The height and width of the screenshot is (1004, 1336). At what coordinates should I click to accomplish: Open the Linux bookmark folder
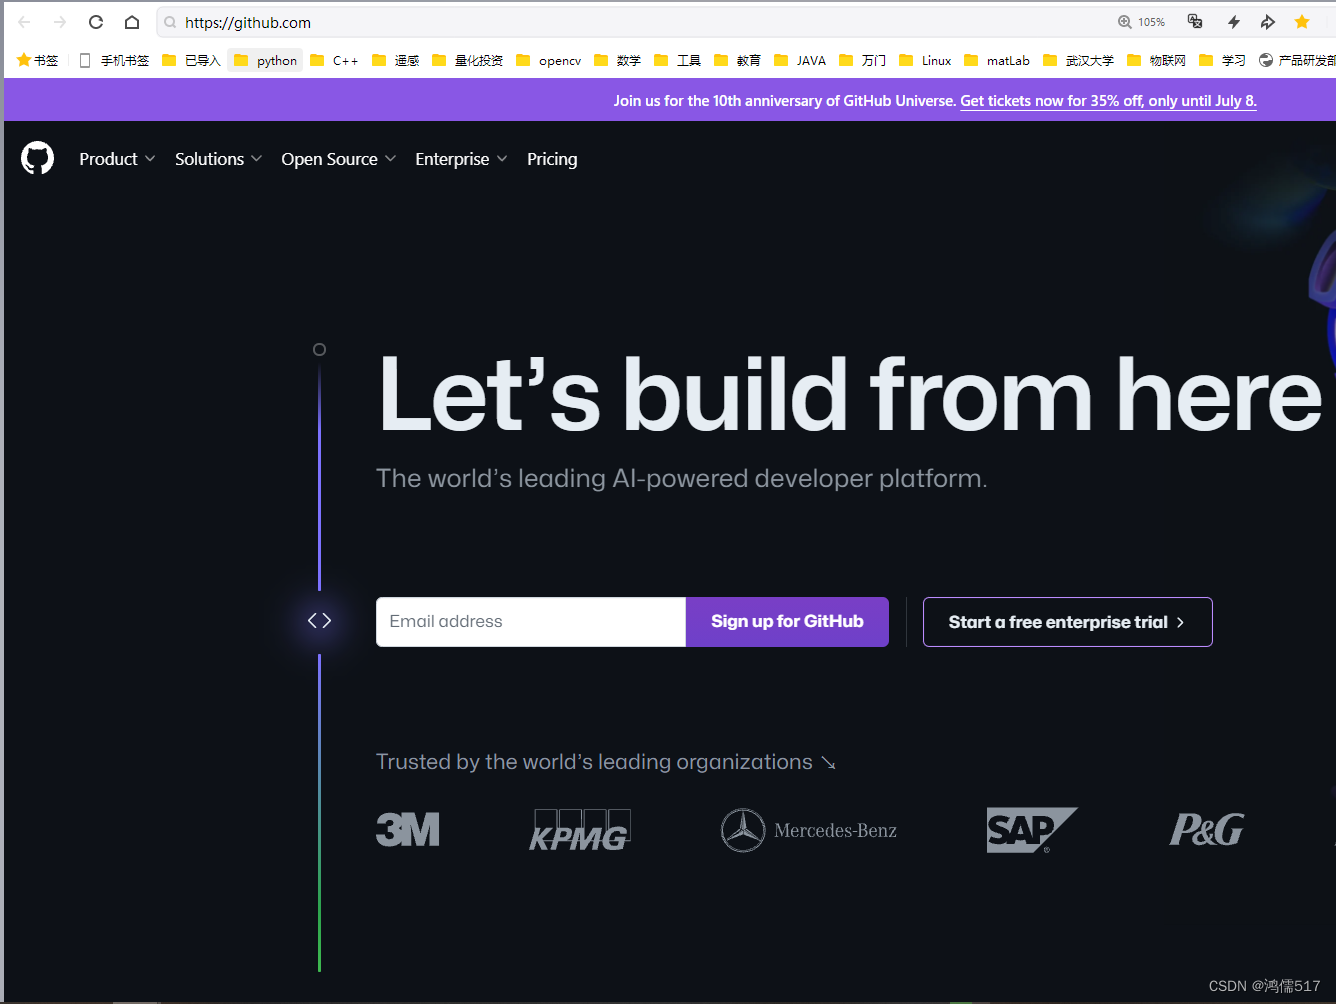[925, 60]
